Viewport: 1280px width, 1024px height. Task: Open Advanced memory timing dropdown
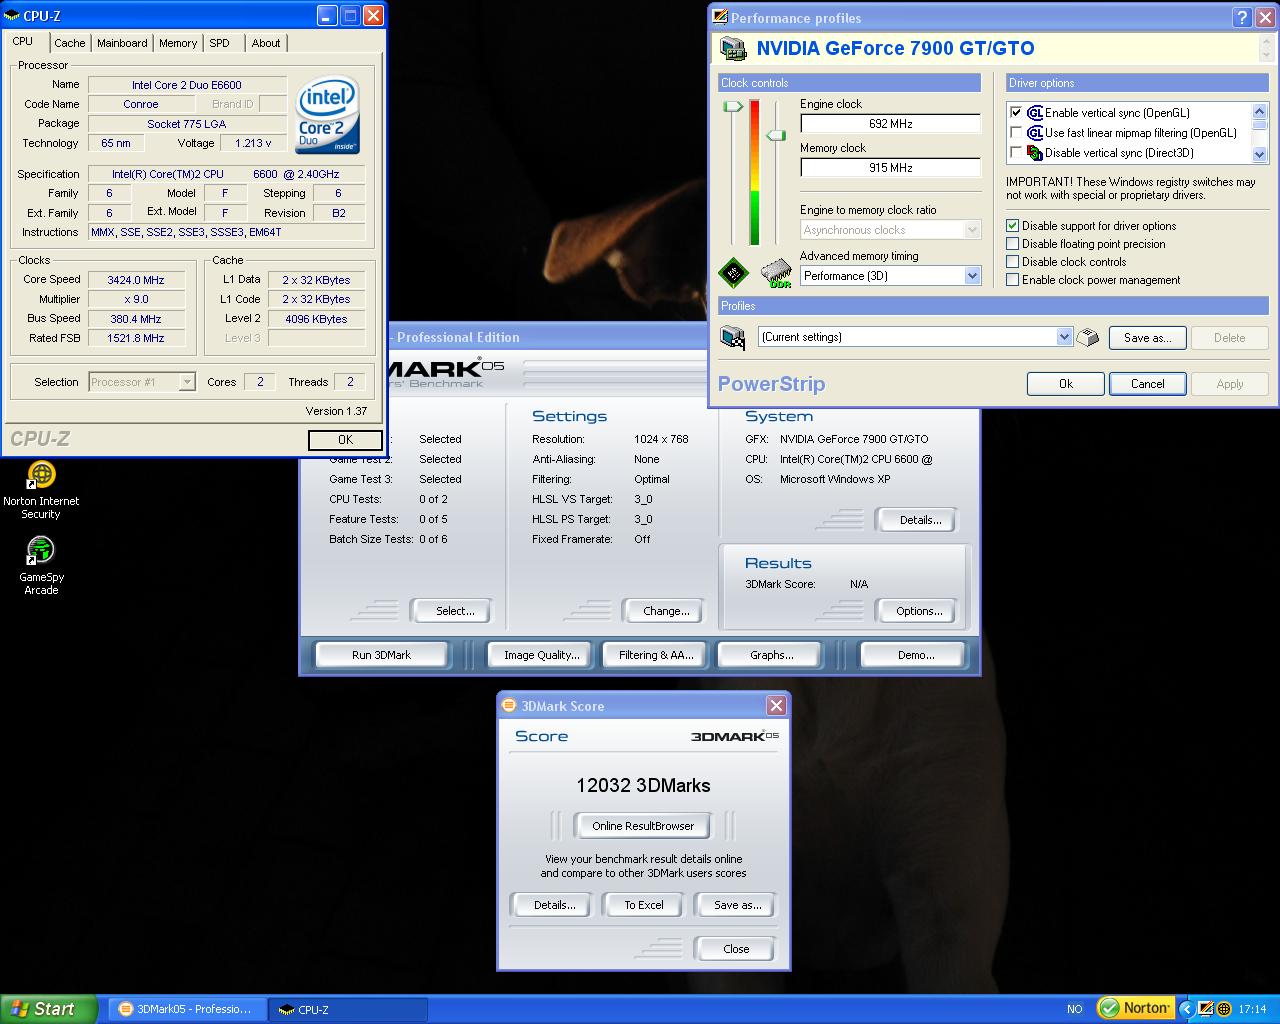pyautogui.click(x=972, y=276)
